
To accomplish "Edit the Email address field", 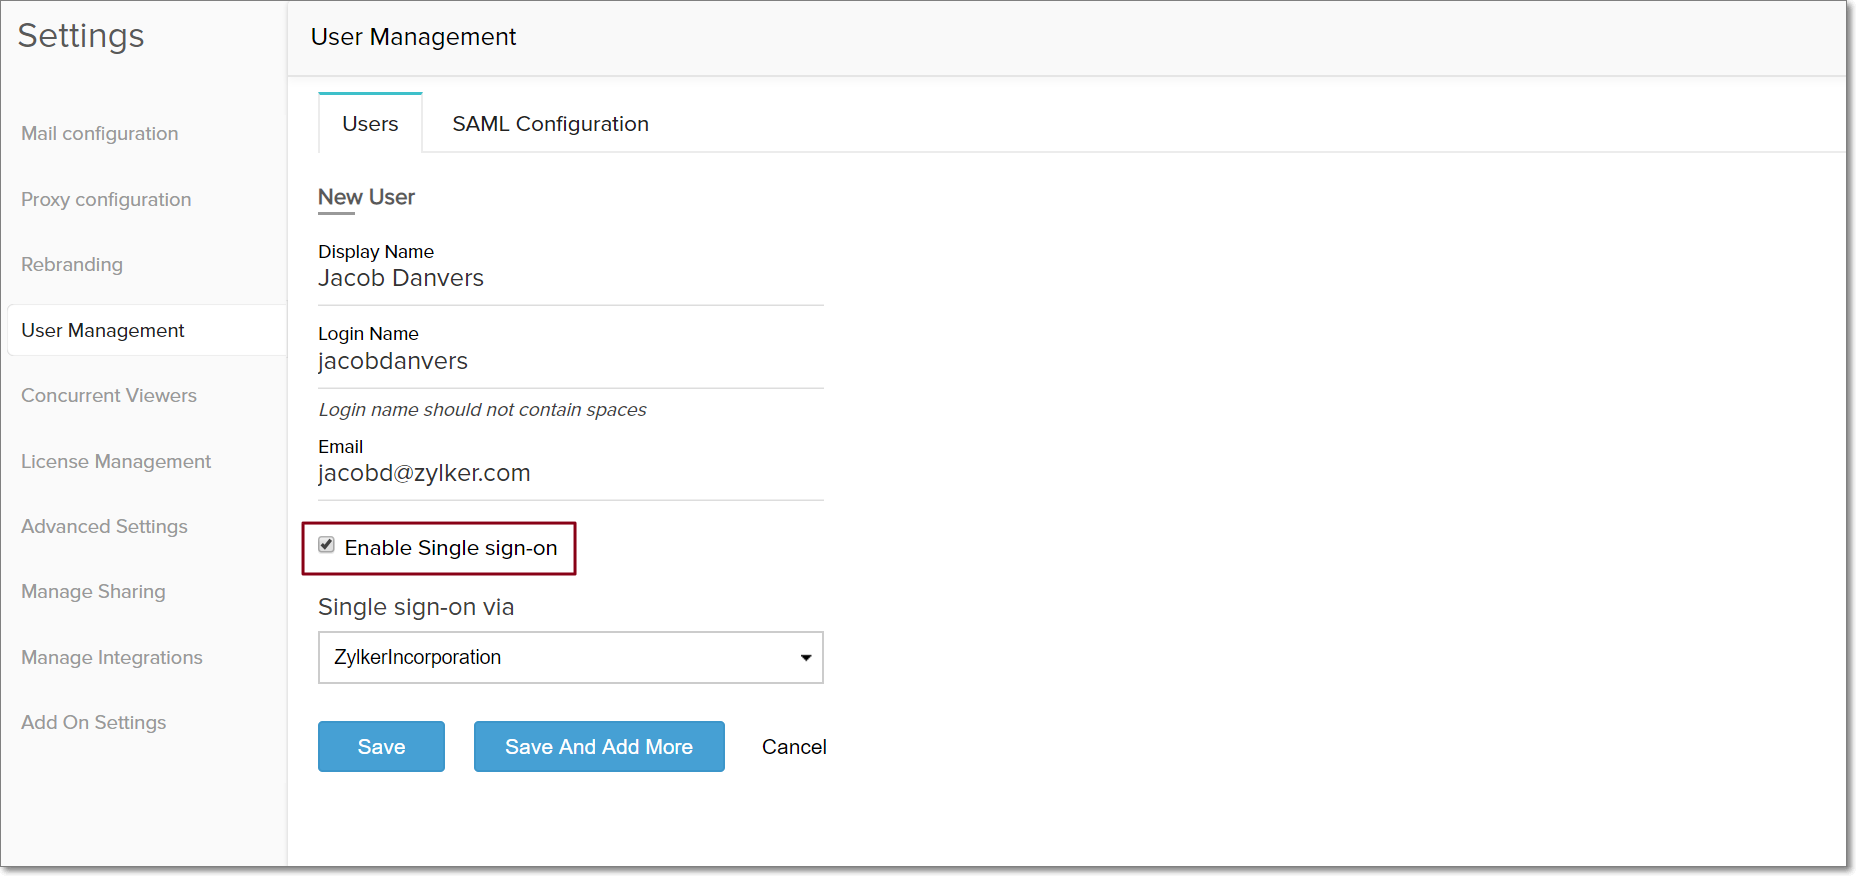I will click(570, 473).
